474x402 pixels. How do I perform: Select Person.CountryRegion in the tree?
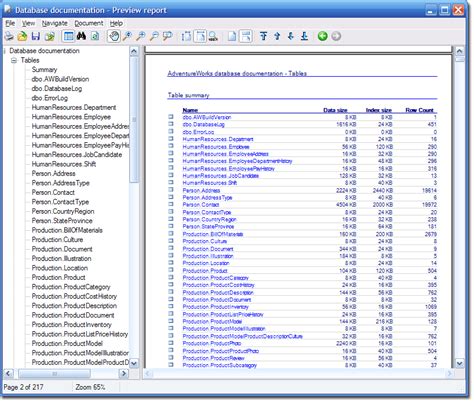(63, 211)
